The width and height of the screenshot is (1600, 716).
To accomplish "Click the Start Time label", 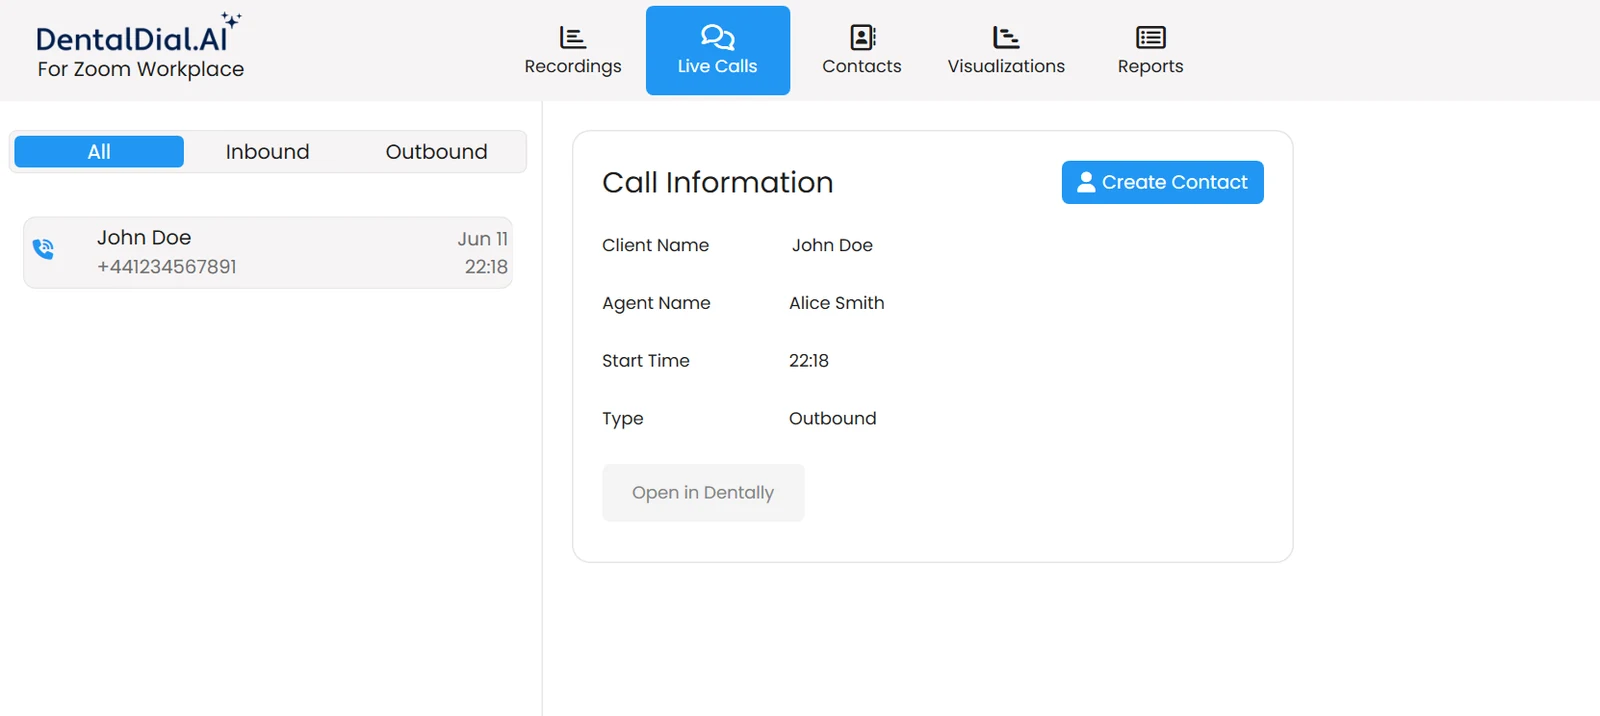I will tap(646, 361).
